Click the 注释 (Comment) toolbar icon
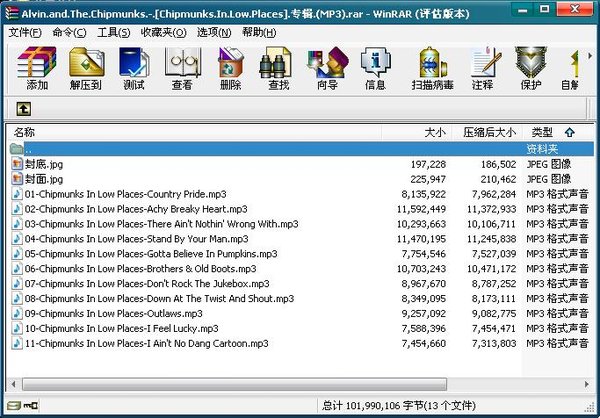The image size is (600, 418). click(x=486, y=62)
